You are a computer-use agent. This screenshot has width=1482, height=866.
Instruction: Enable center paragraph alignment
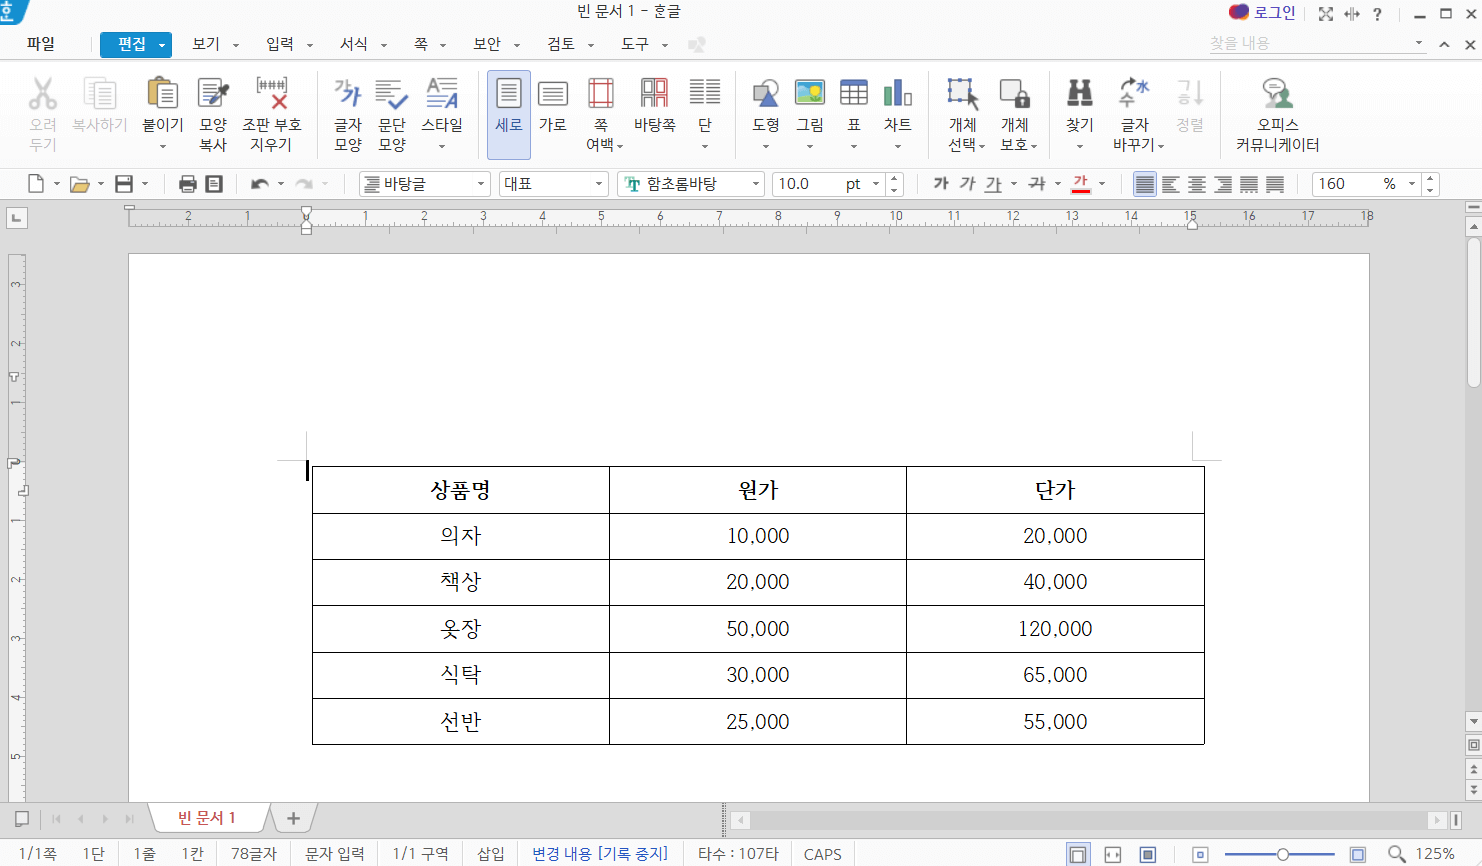(x=1197, y=184)
